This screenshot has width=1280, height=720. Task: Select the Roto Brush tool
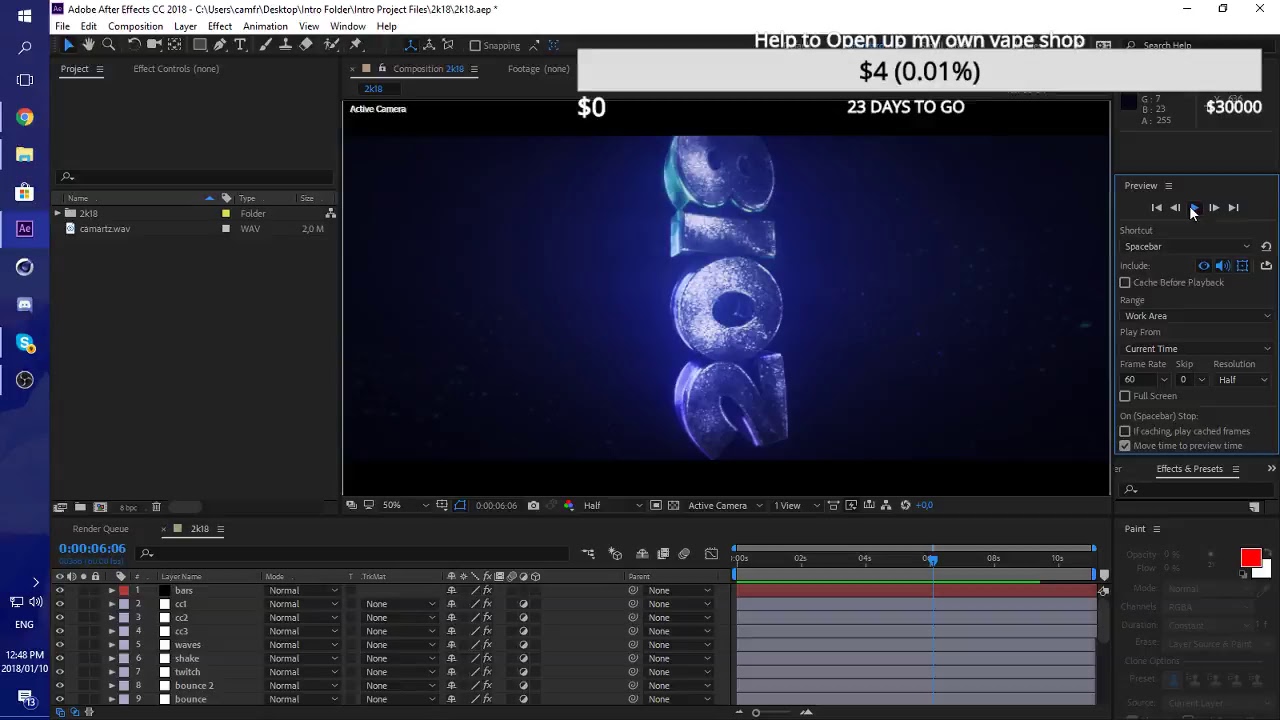tap(331, 45)
